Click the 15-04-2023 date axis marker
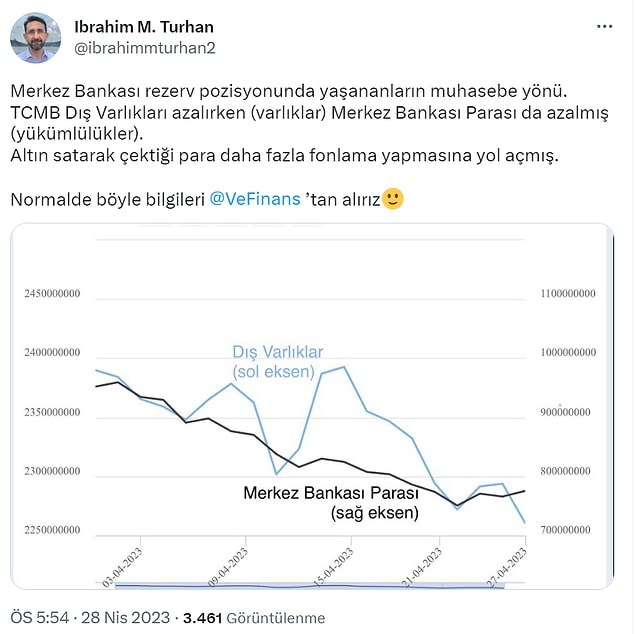The image size is (635, 634). [x=333, y=567]
